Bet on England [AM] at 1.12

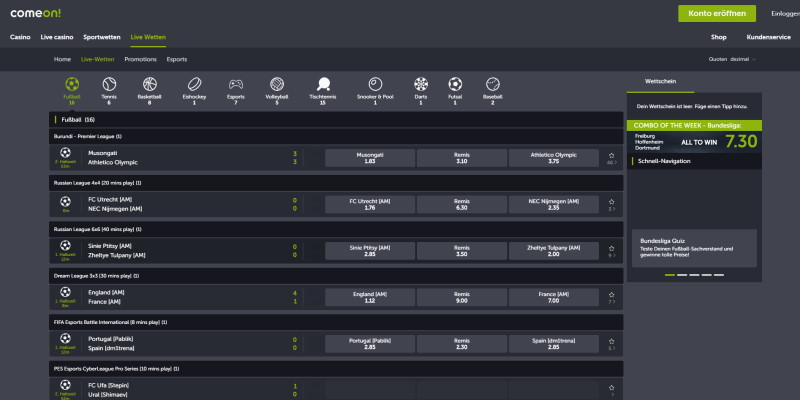[370, 297]
